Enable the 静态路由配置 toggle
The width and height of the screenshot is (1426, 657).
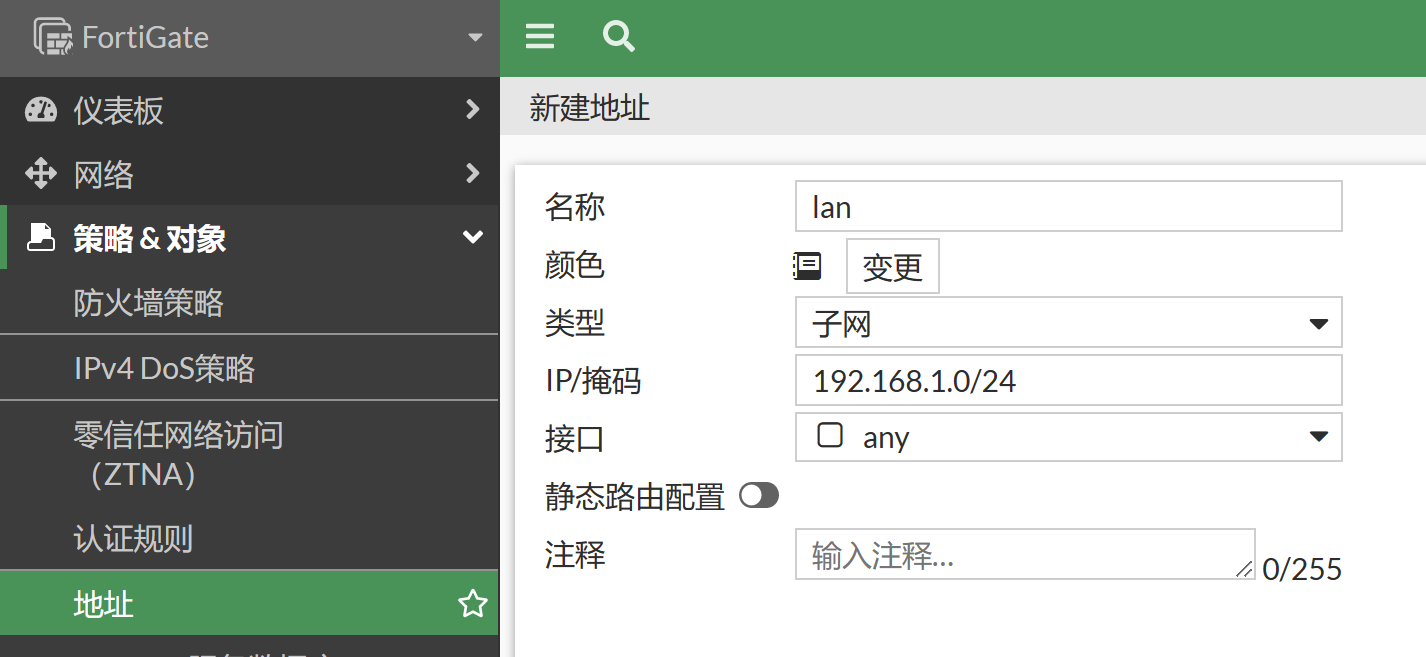pyautogui.click(x=758, y=496)
